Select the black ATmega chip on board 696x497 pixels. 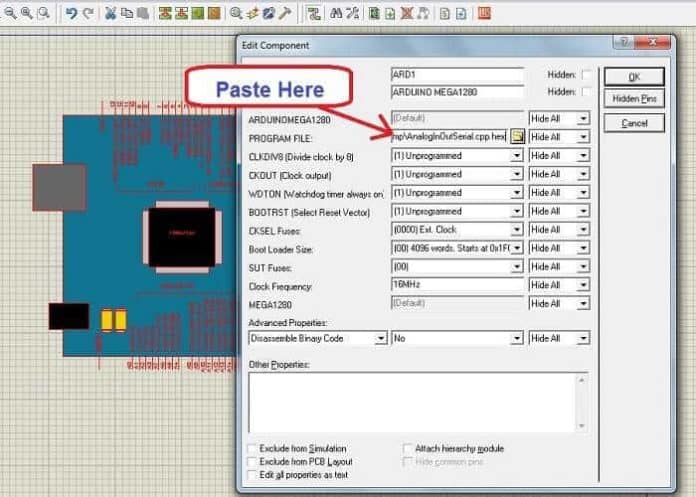(182, 237)
